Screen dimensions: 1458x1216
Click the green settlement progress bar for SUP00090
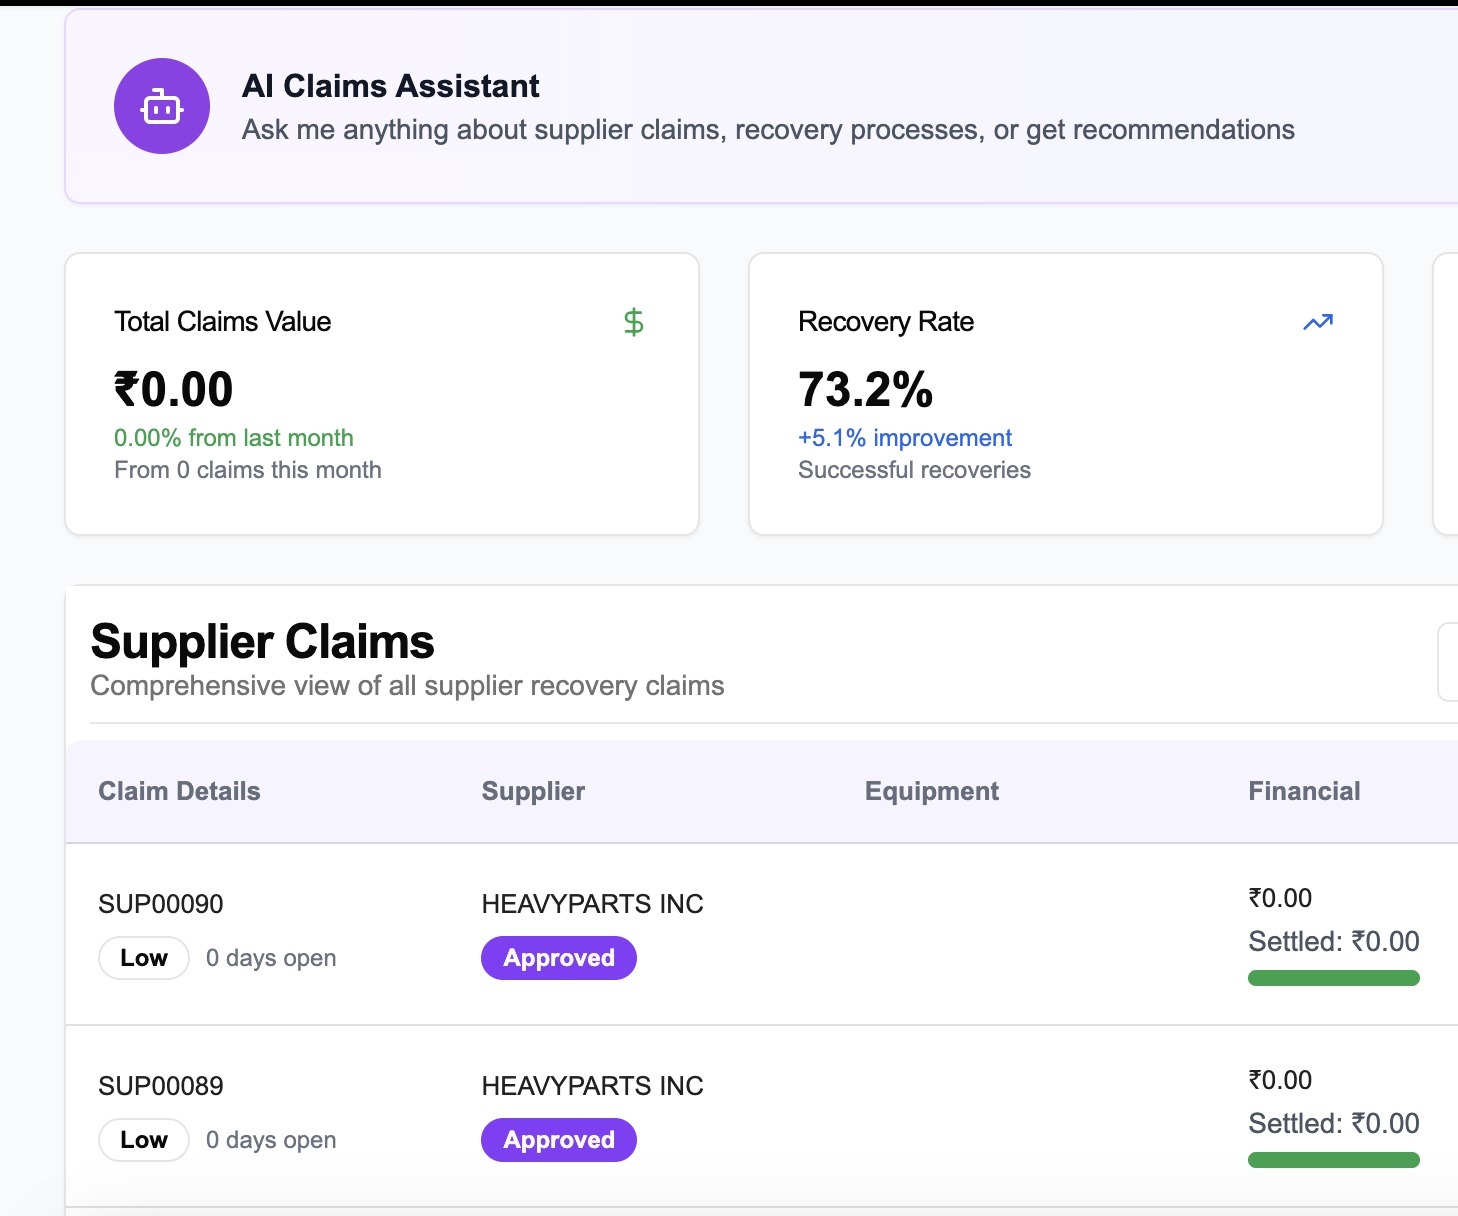pos(1334,978)
